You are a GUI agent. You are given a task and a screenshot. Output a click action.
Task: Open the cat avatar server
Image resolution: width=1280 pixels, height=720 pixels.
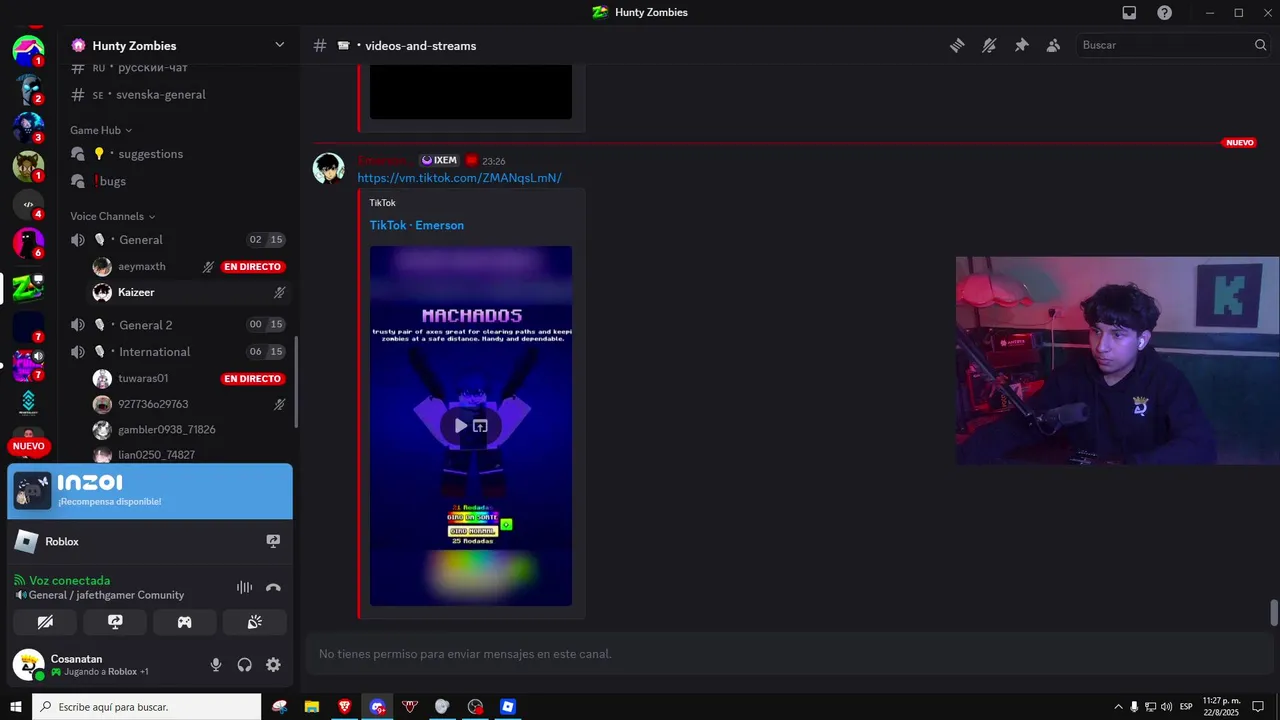tap(28, 166)
